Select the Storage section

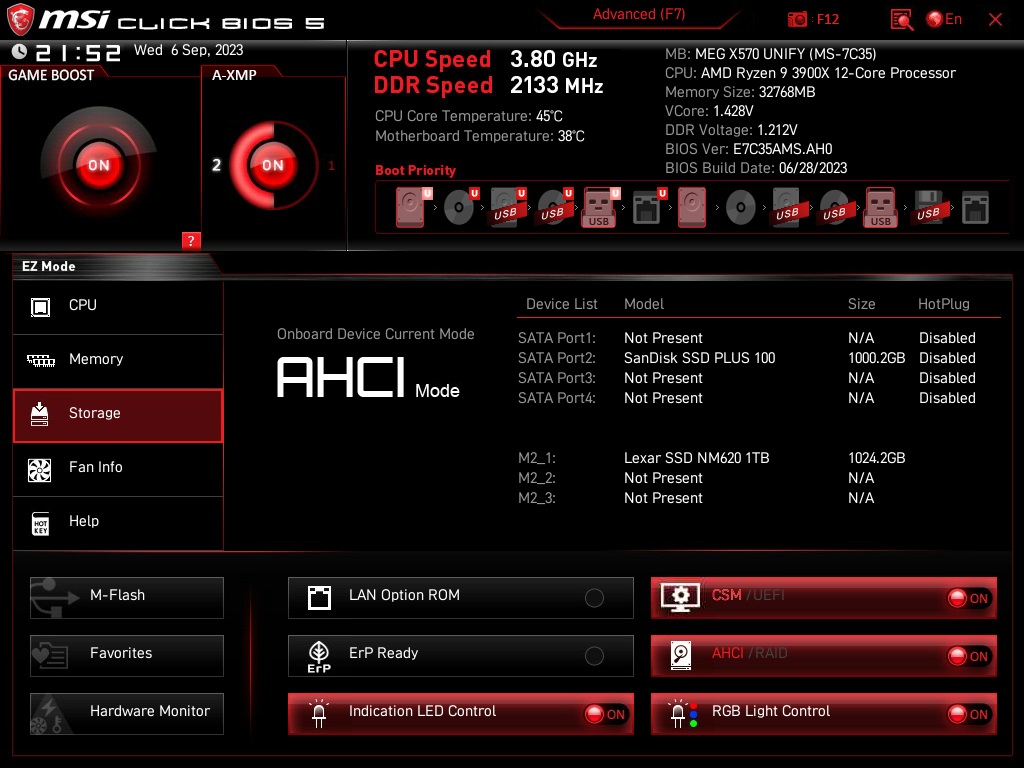tap(118, 415)
